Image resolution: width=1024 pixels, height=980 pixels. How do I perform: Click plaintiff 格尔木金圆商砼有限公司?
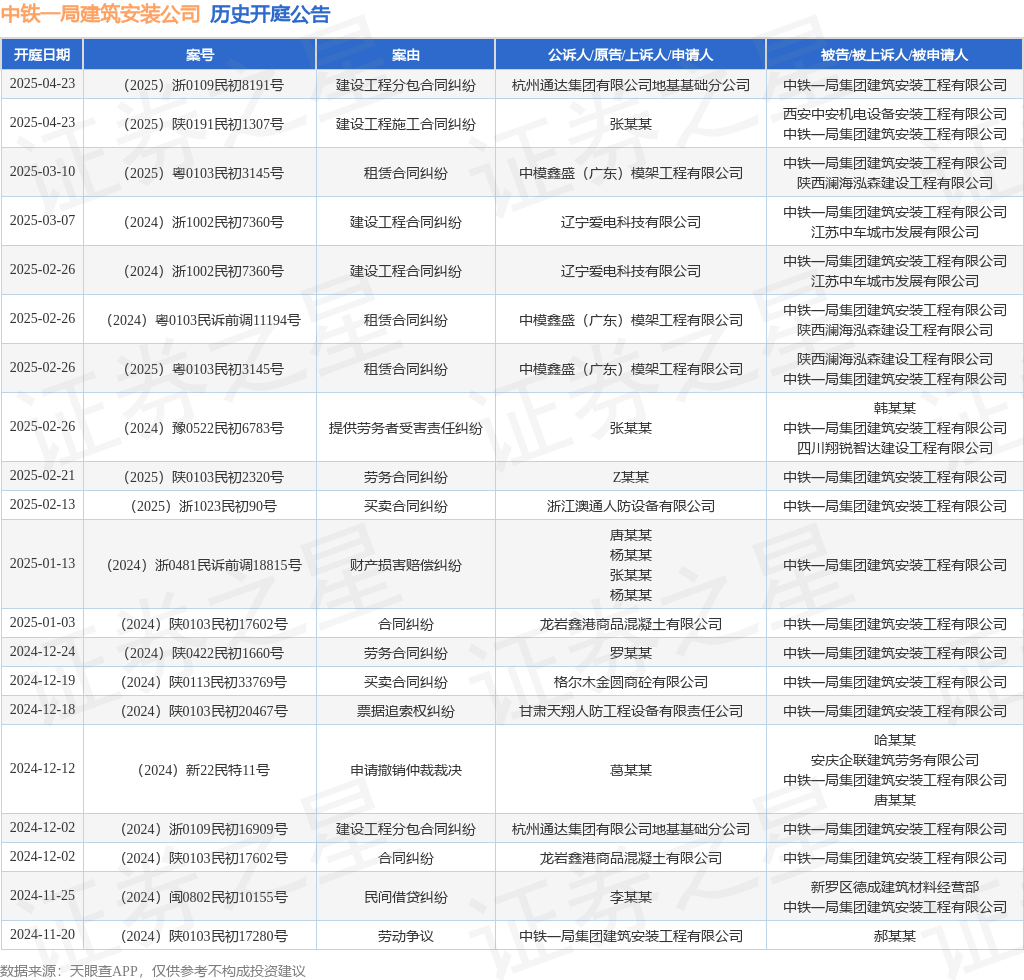pos(630,682)
